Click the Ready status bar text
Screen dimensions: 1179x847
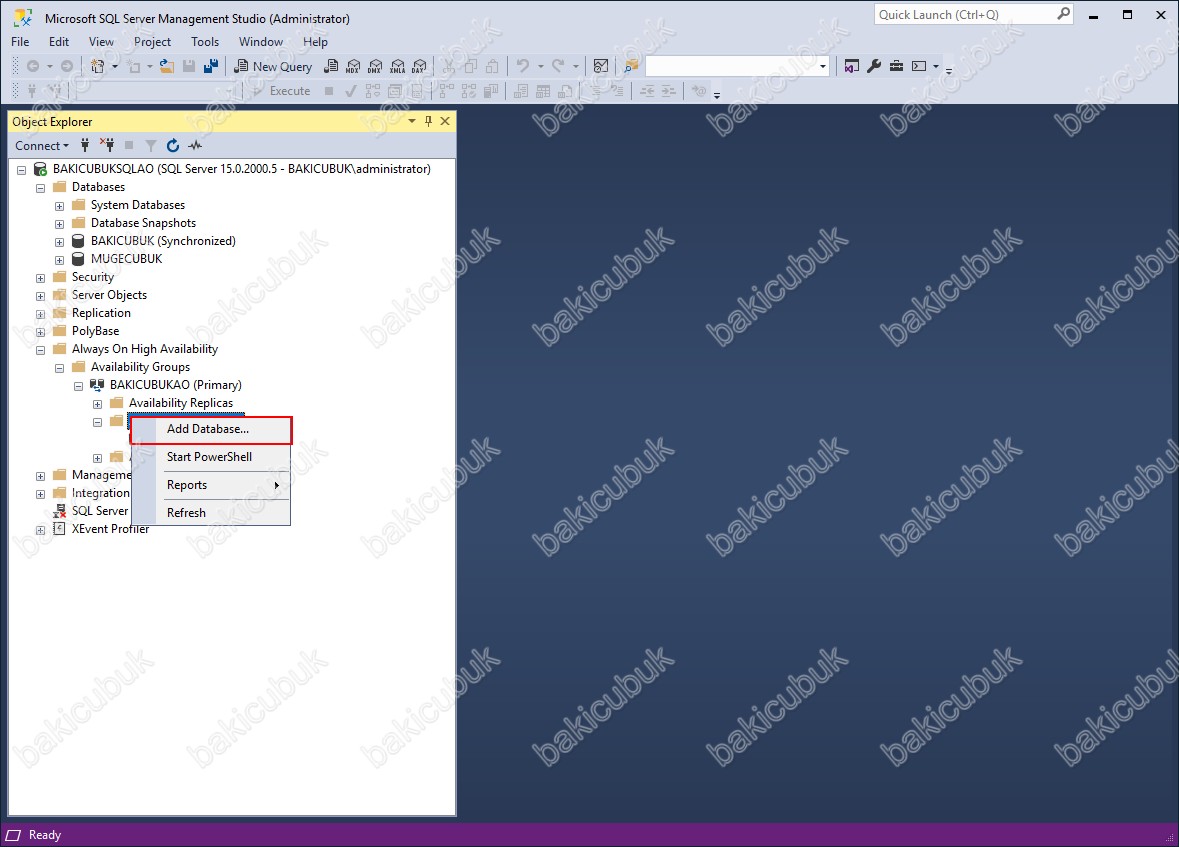pyautogui.click(x=44, y=835)
